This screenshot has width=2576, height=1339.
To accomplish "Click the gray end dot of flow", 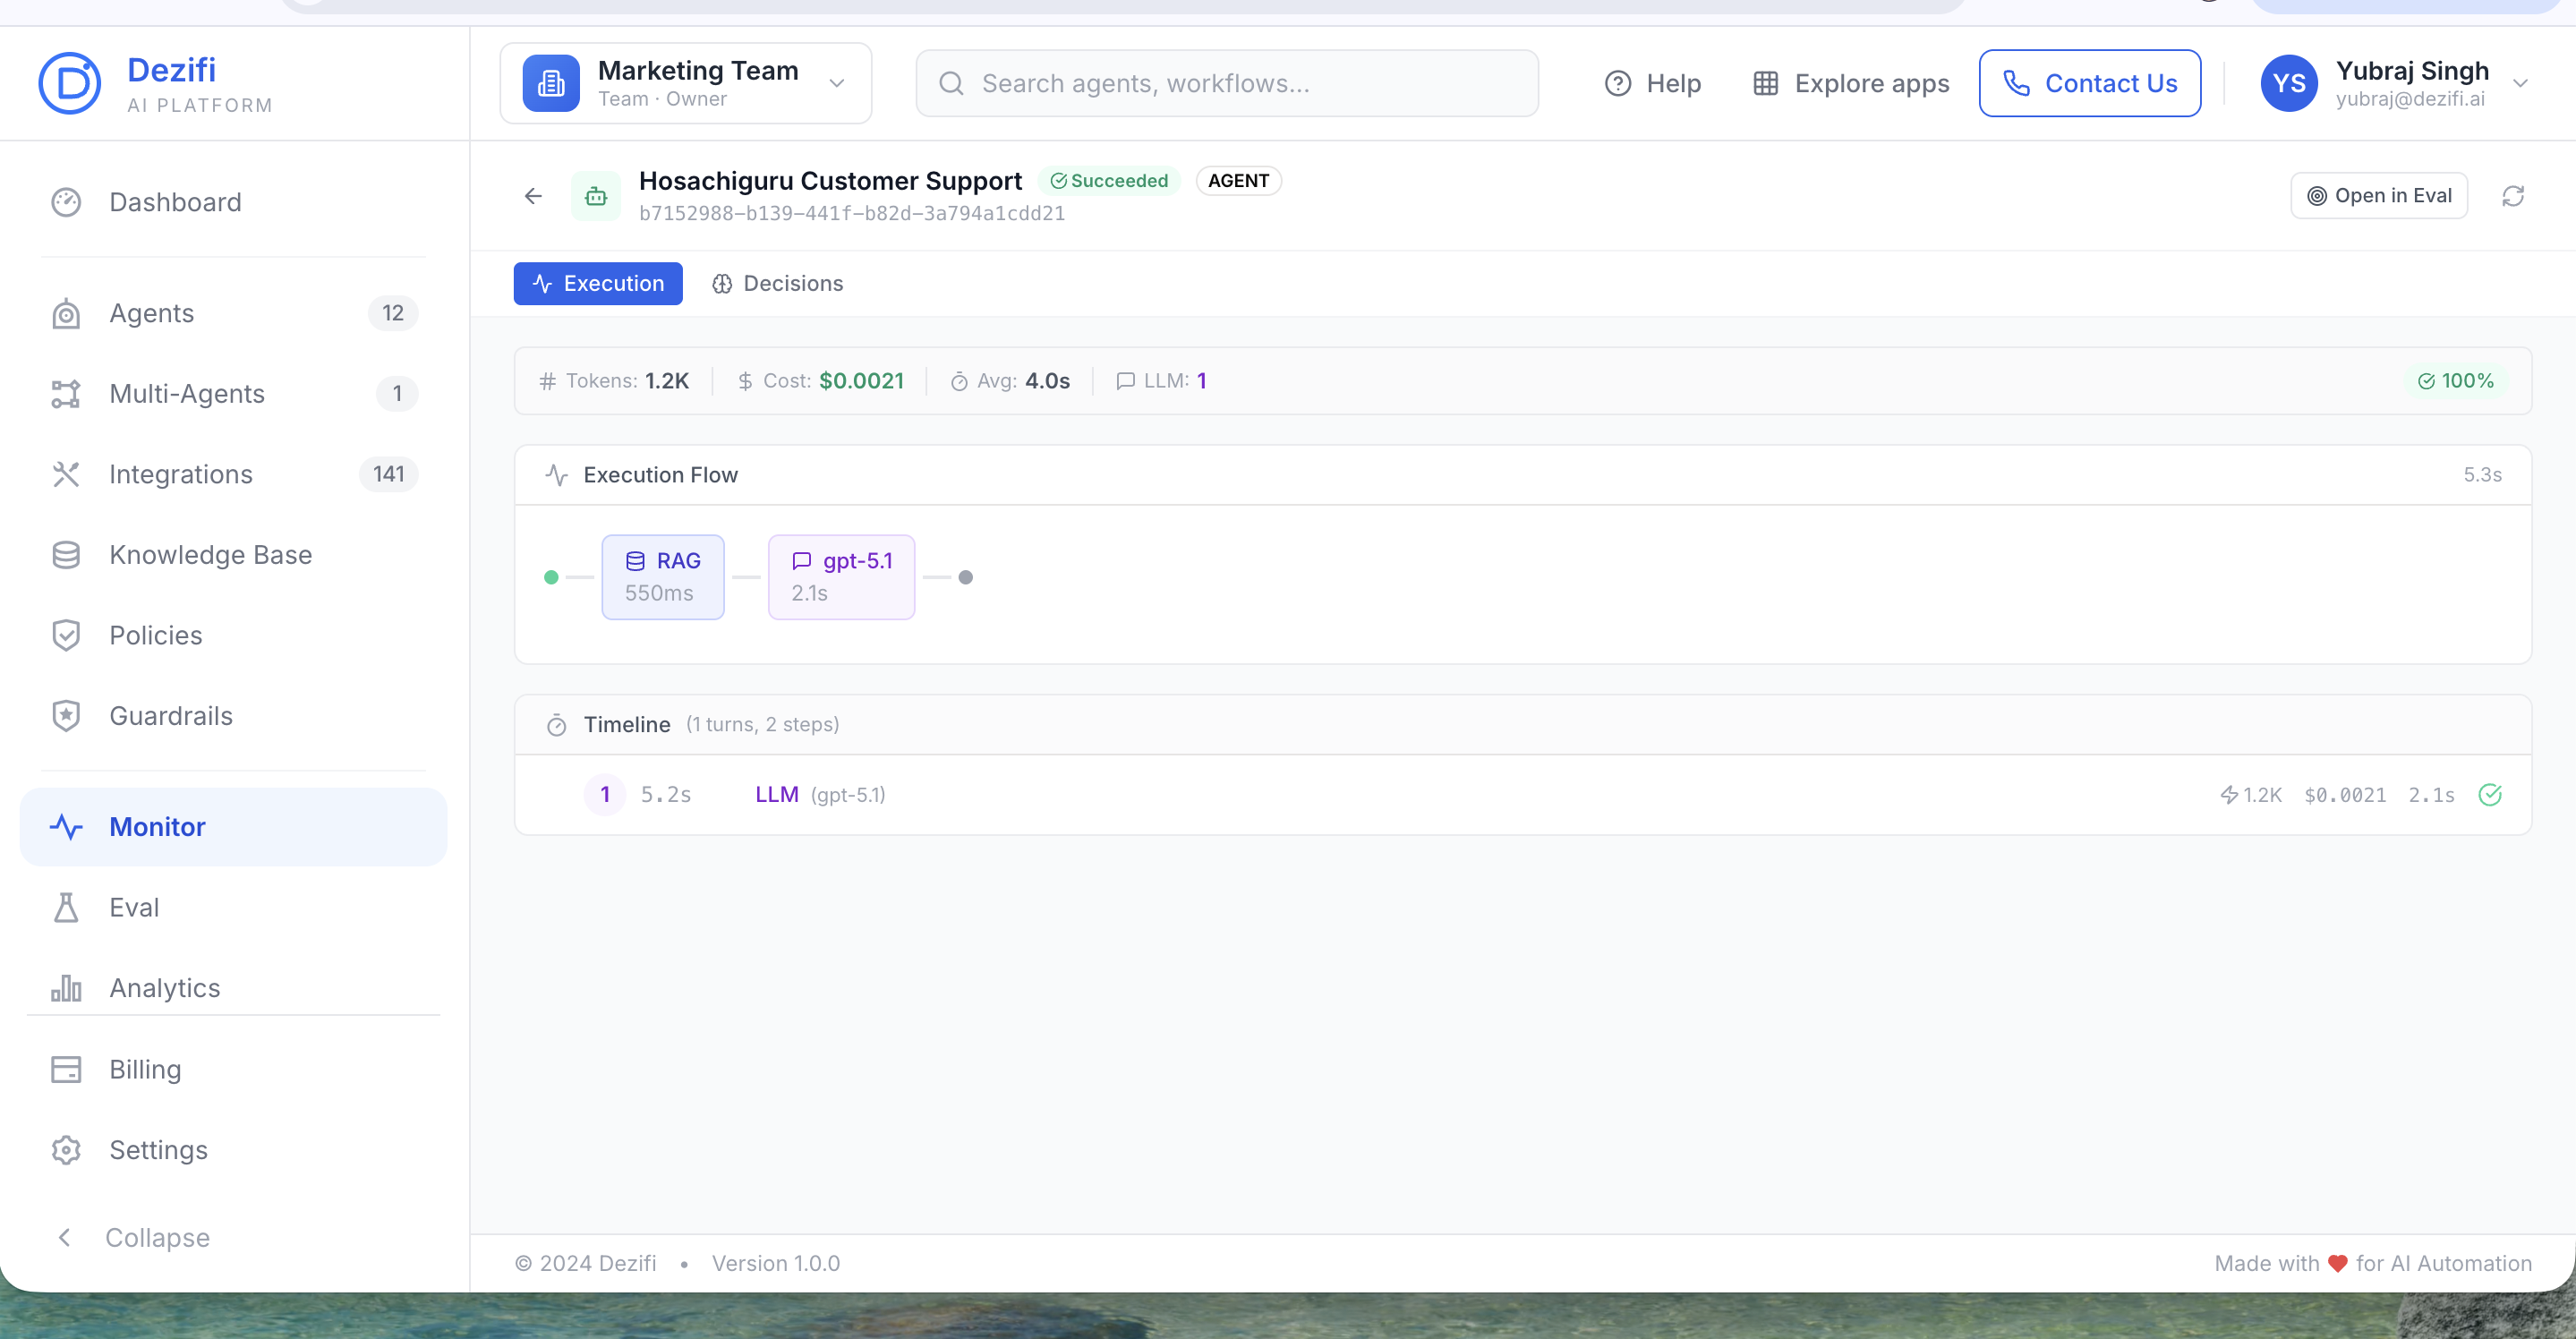I will pyautogui.click(x=966, y=577).
